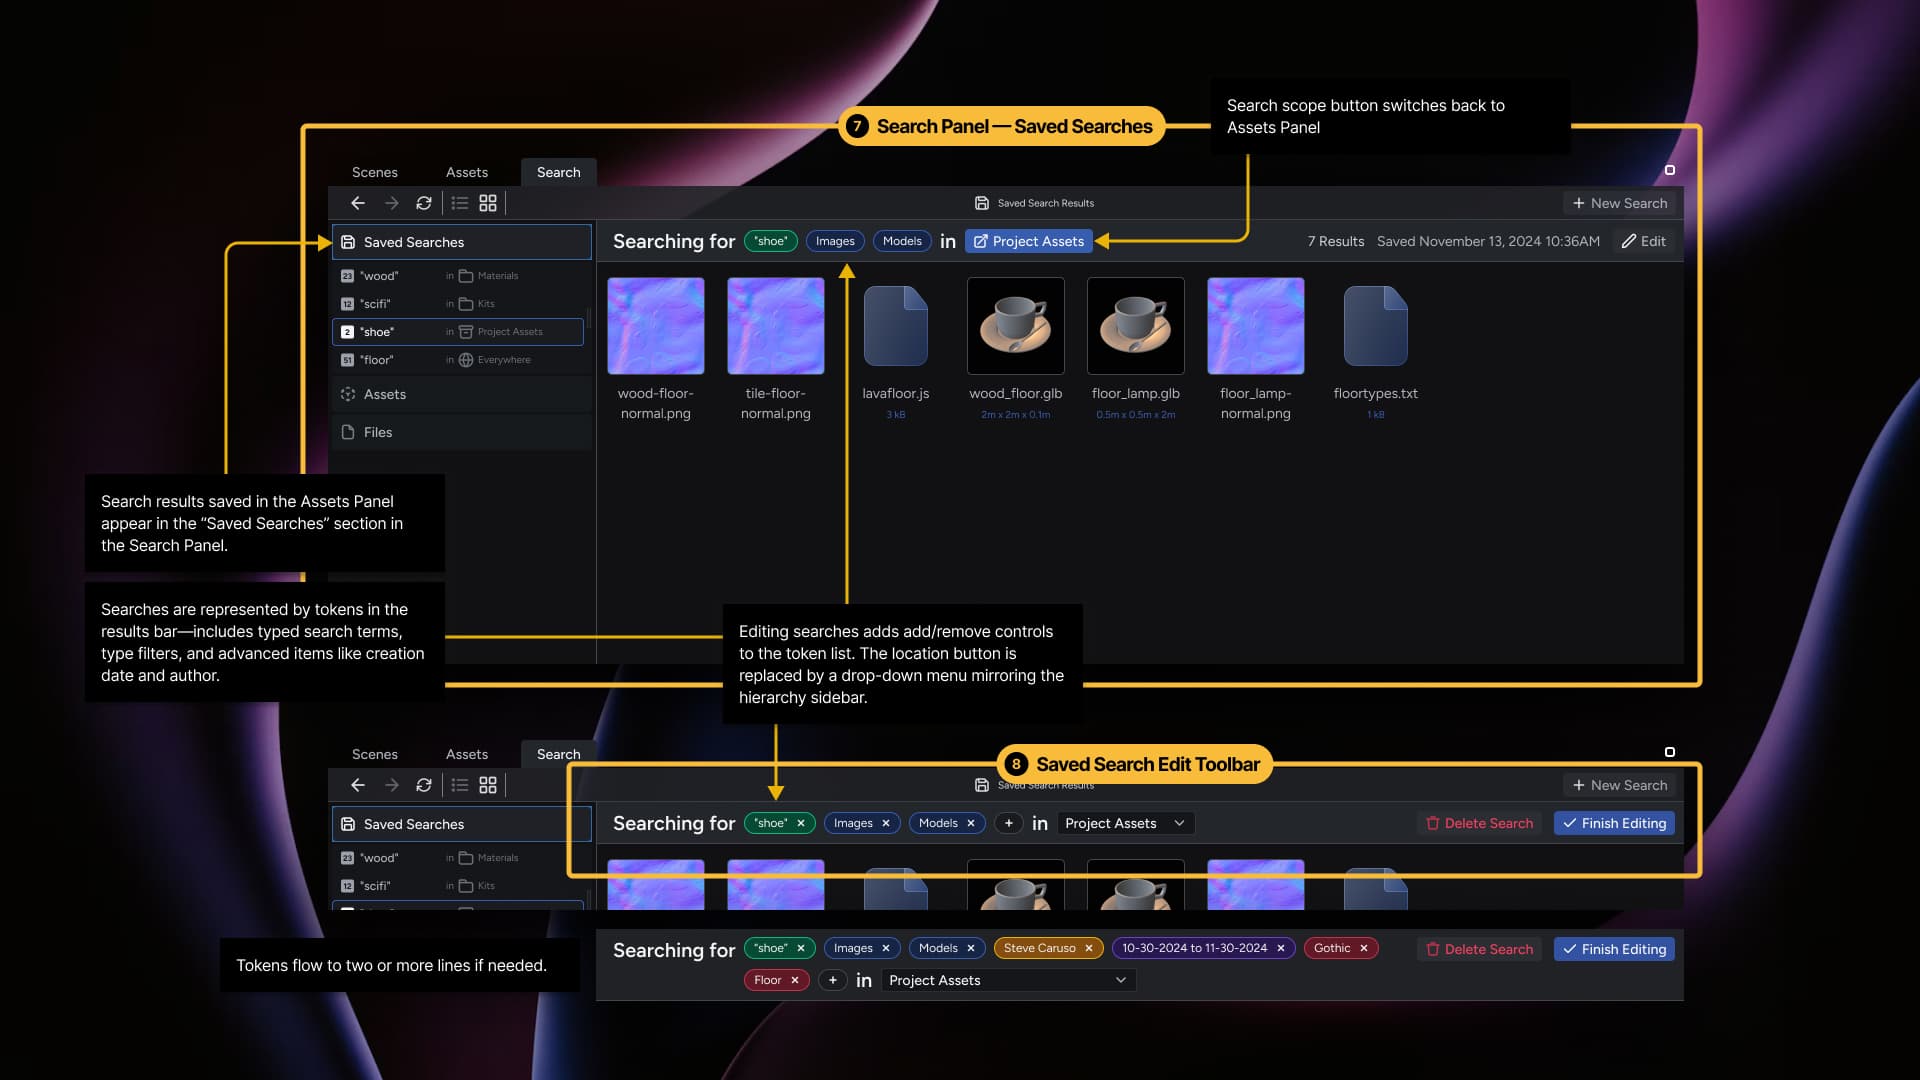Click Finish Editing to save changes
1920x1080 pixels.
point(1613,823)
